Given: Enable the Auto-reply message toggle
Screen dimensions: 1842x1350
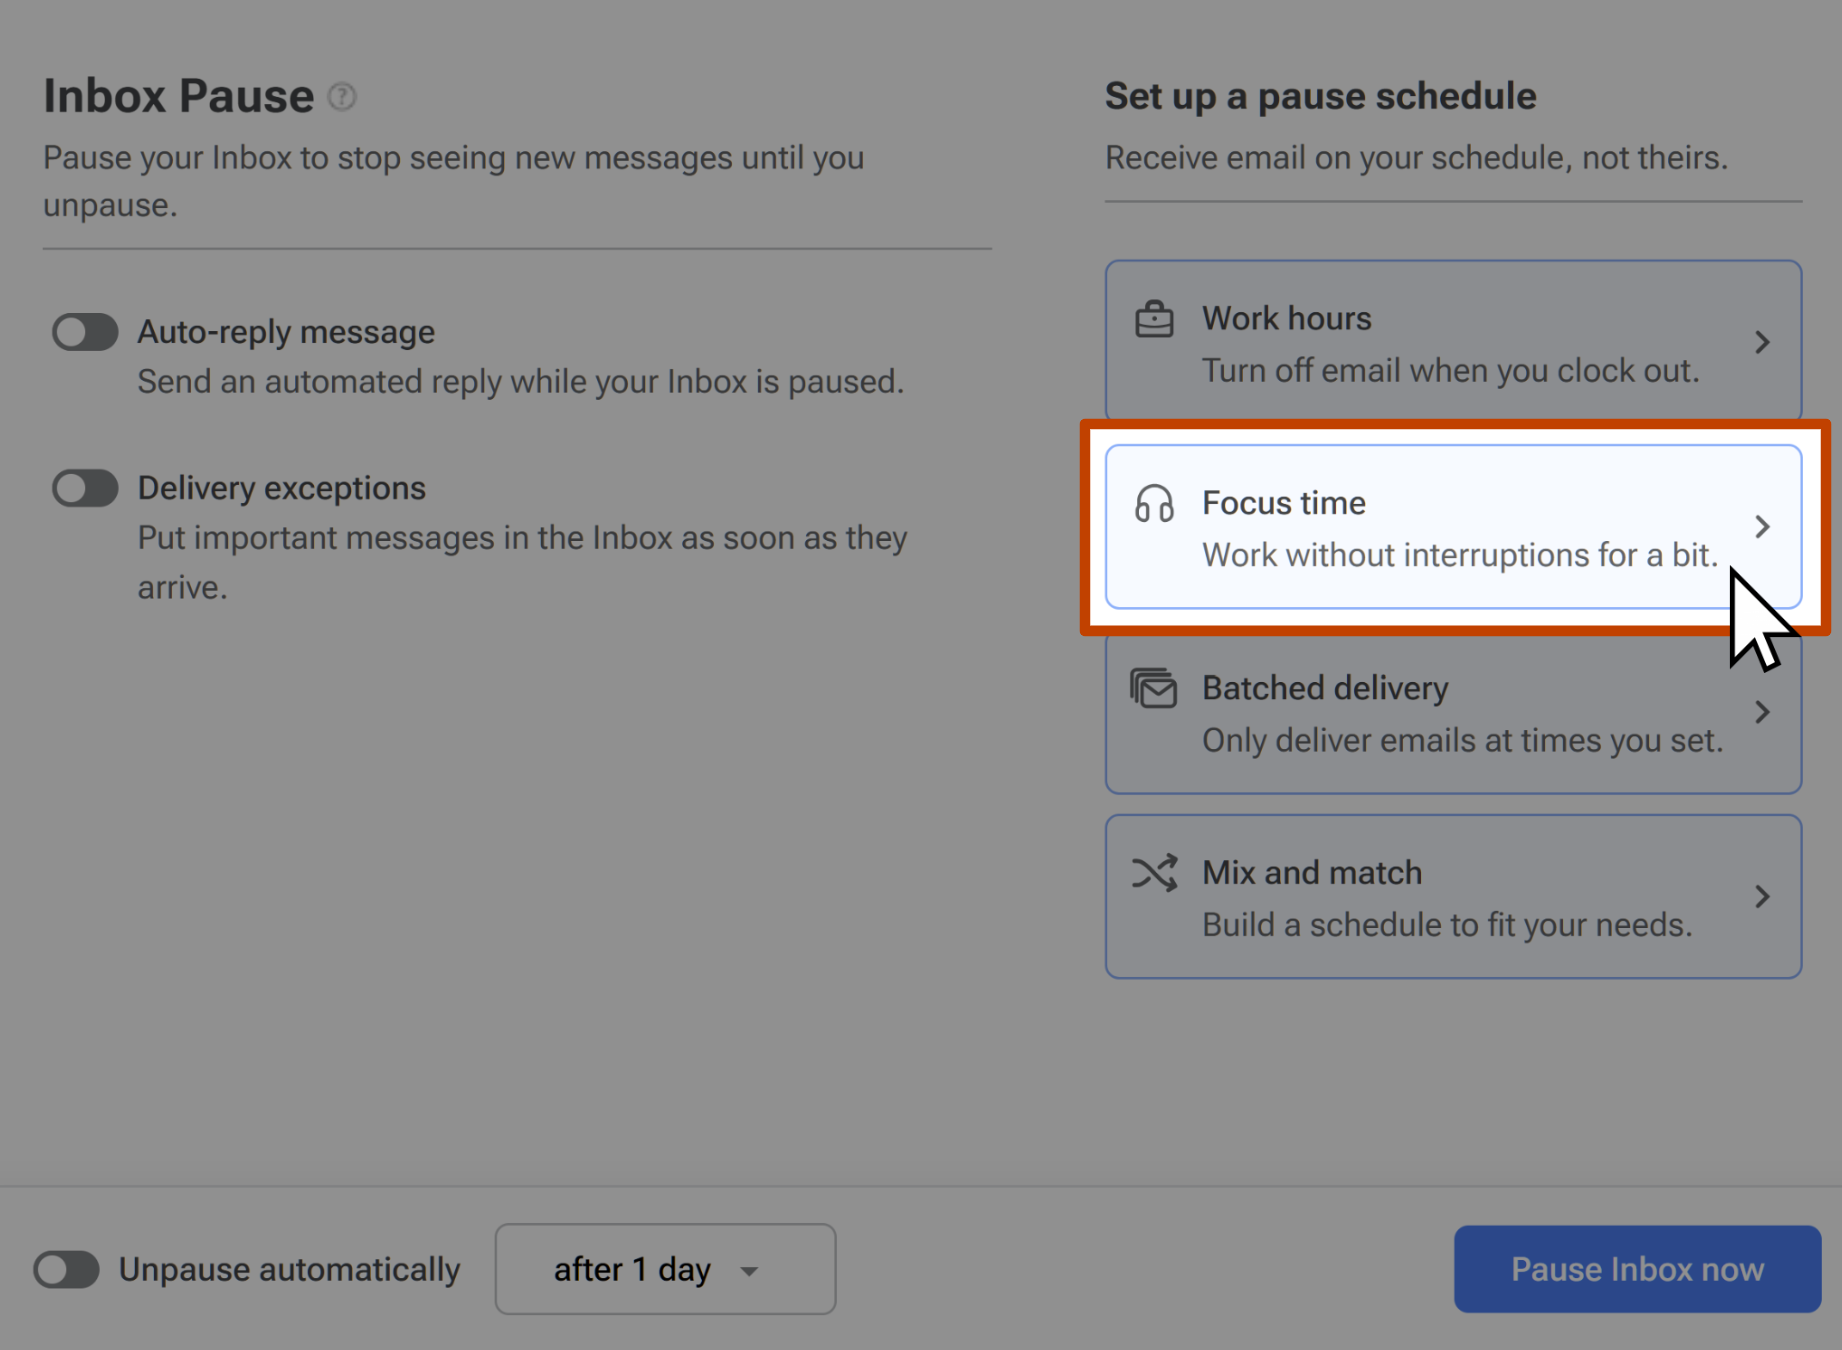Looking at the screenshot, I should coord(85,332).
